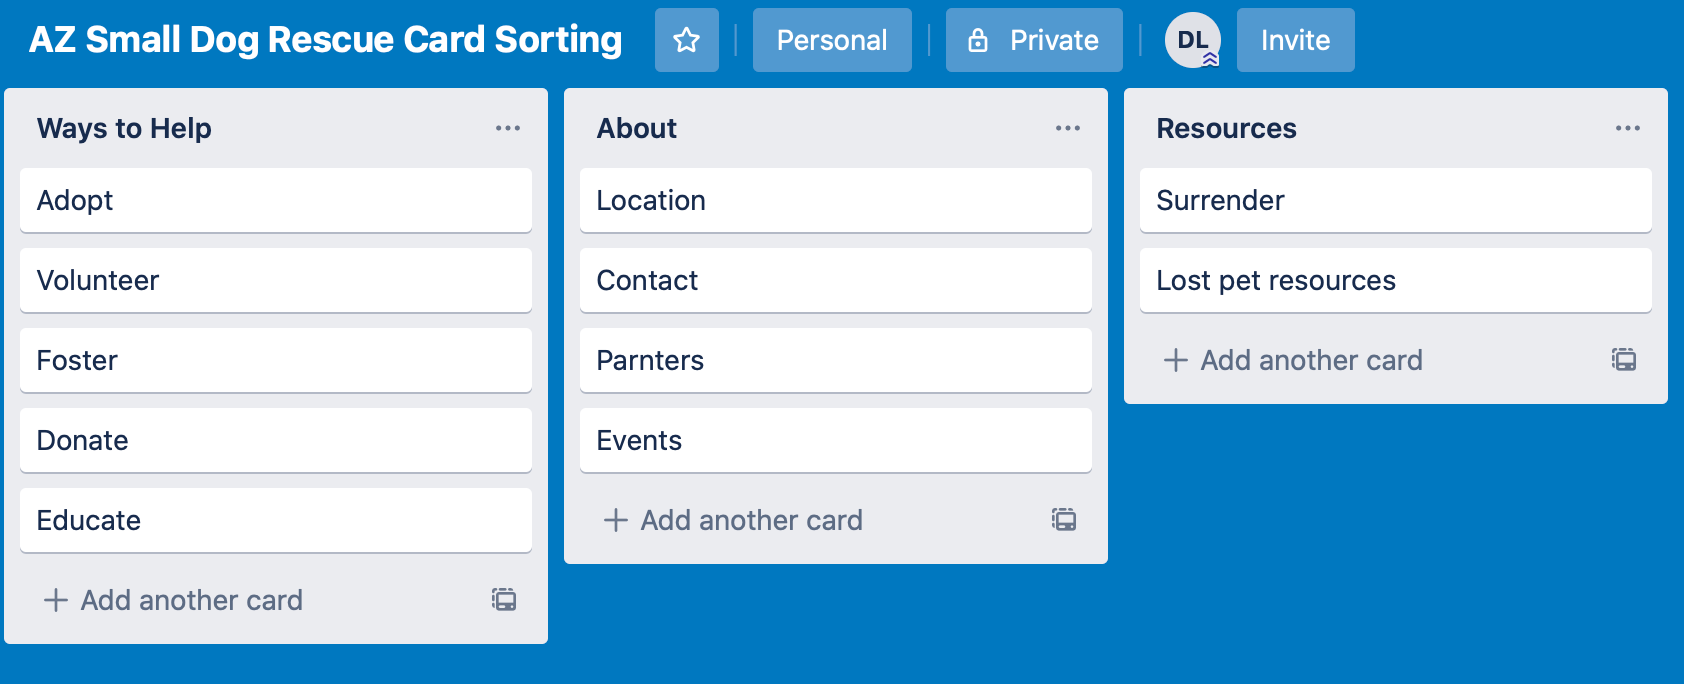The width and height of the screenshot is (1684, 684).
Task: Add another card to the About list
Action: 810,520
